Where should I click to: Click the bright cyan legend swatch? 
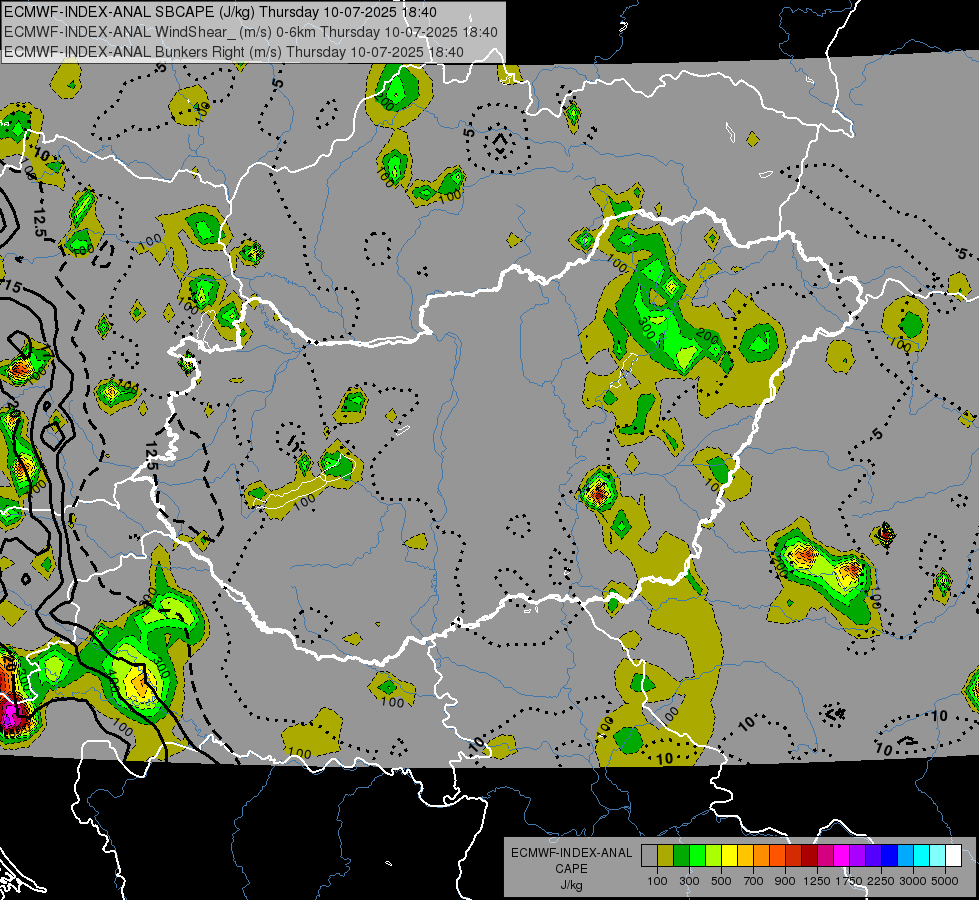point(922,856)
